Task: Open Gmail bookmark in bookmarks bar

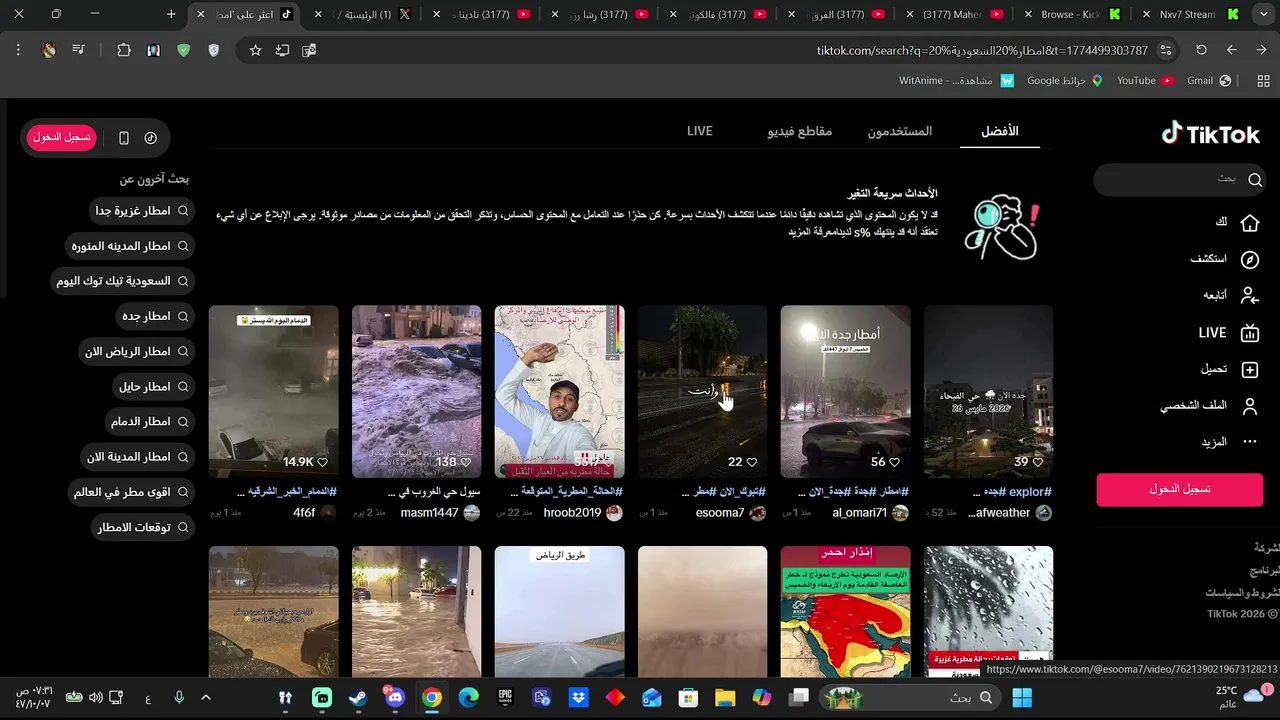Action: pos(1209,80)
